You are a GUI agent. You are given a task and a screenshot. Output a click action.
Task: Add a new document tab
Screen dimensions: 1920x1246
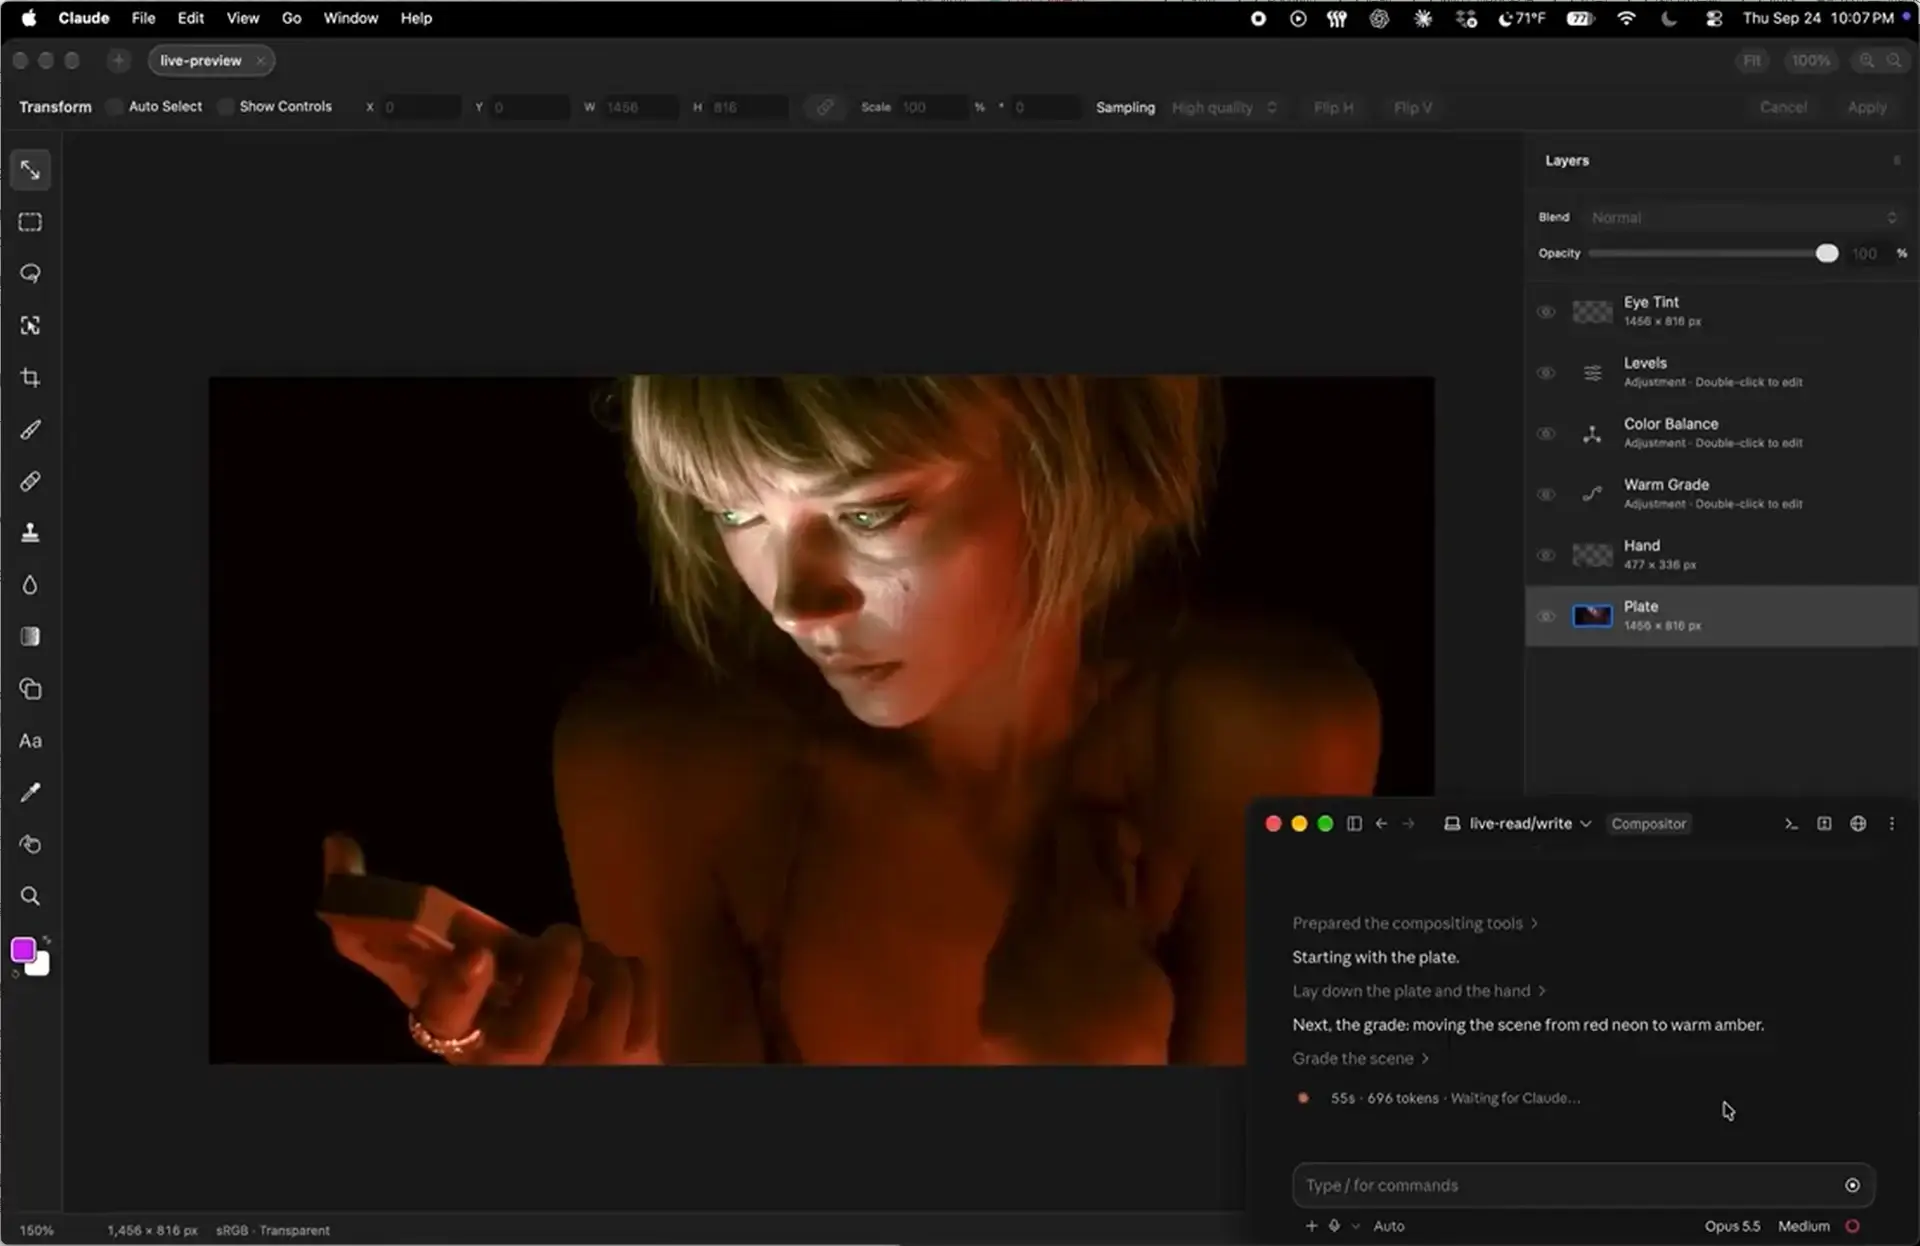coord(118,61)
